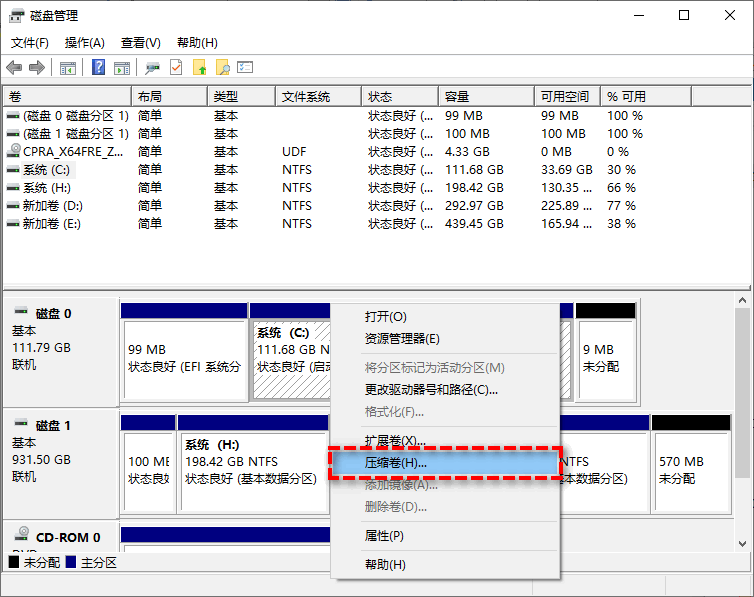Click the forward arrow toolbar icon
Image resolution: width=754 pixels, height=597 pixels.
point(37,68)
